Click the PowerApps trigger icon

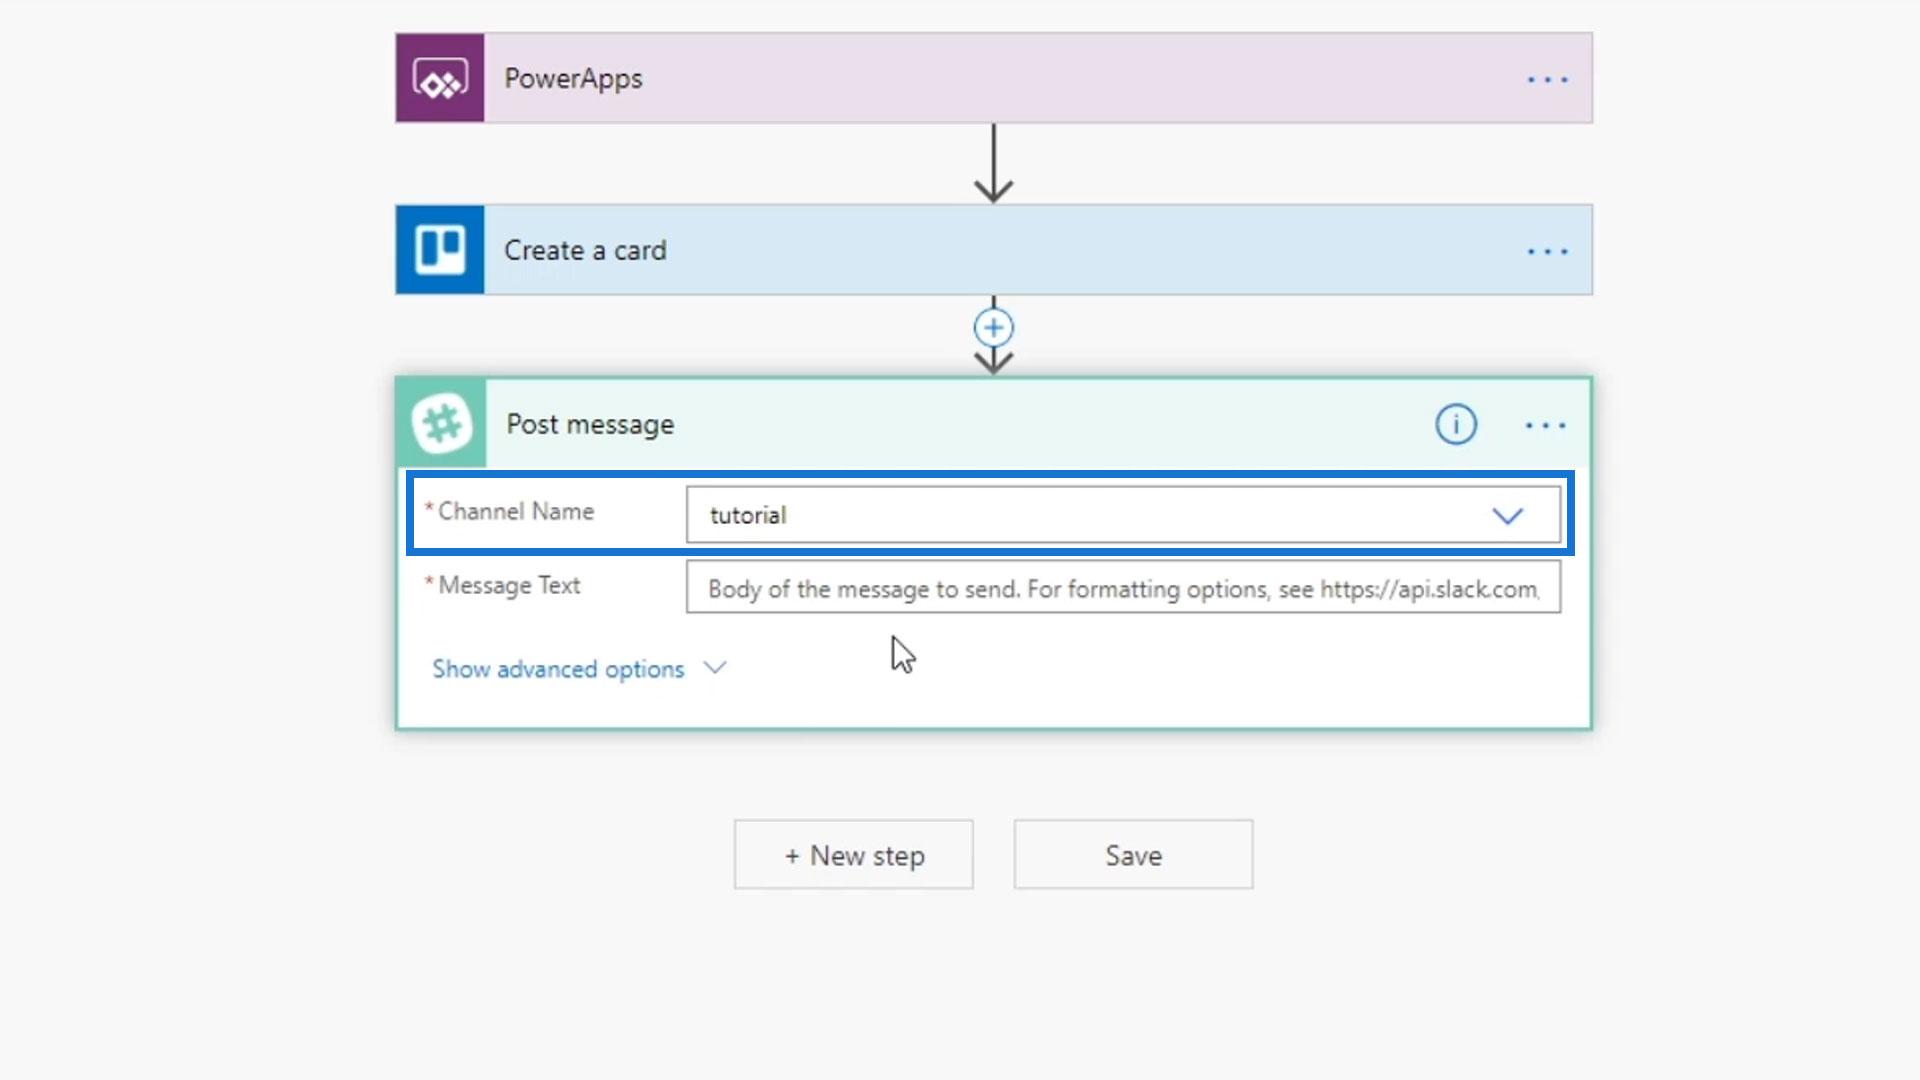click(x=440, y=79)
